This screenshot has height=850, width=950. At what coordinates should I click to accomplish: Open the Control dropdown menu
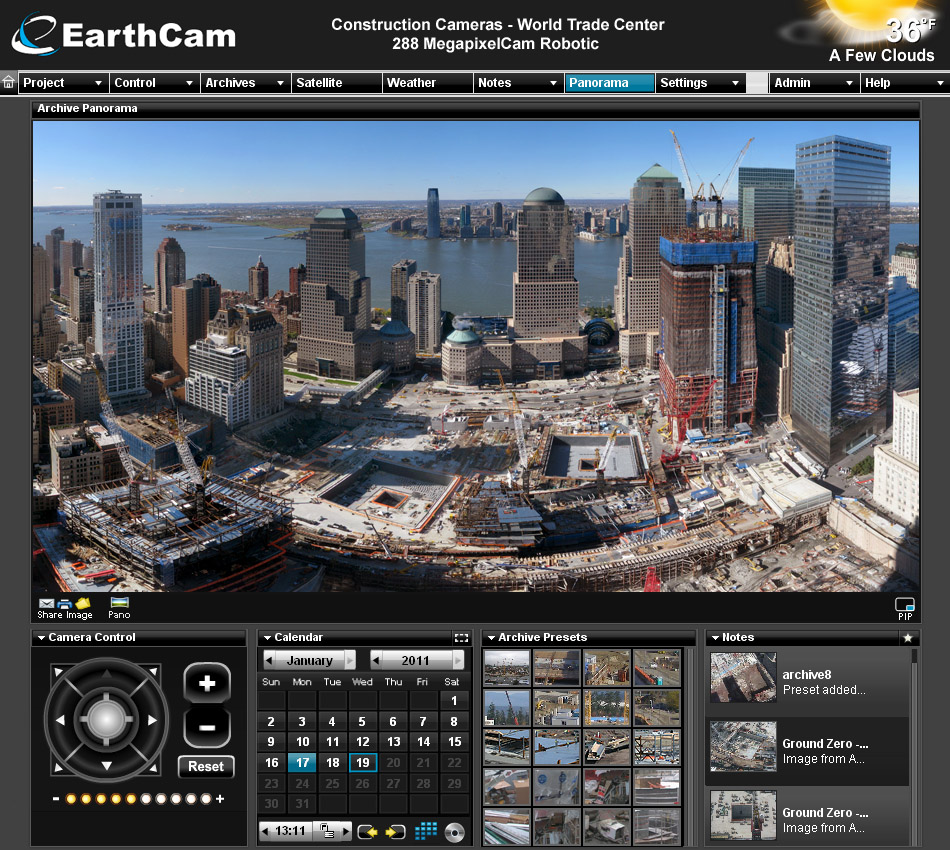click(x=154, y=82)
